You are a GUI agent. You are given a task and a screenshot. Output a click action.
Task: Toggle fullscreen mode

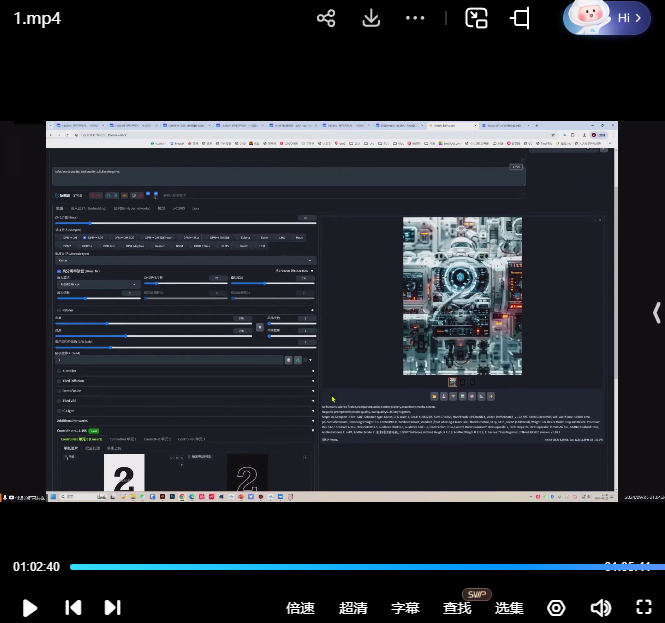click(644, 607)
